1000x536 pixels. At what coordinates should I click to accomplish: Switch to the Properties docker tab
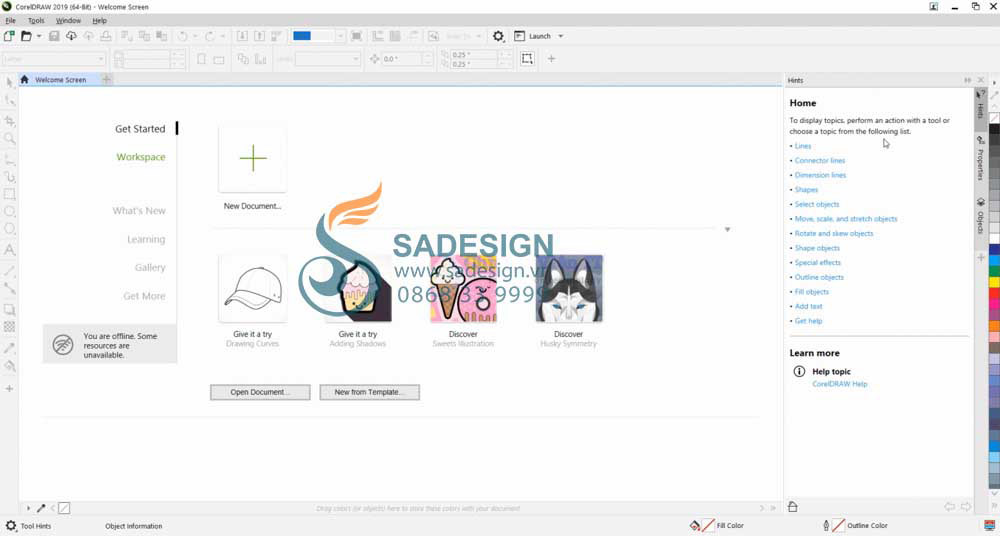coord(980,158)
